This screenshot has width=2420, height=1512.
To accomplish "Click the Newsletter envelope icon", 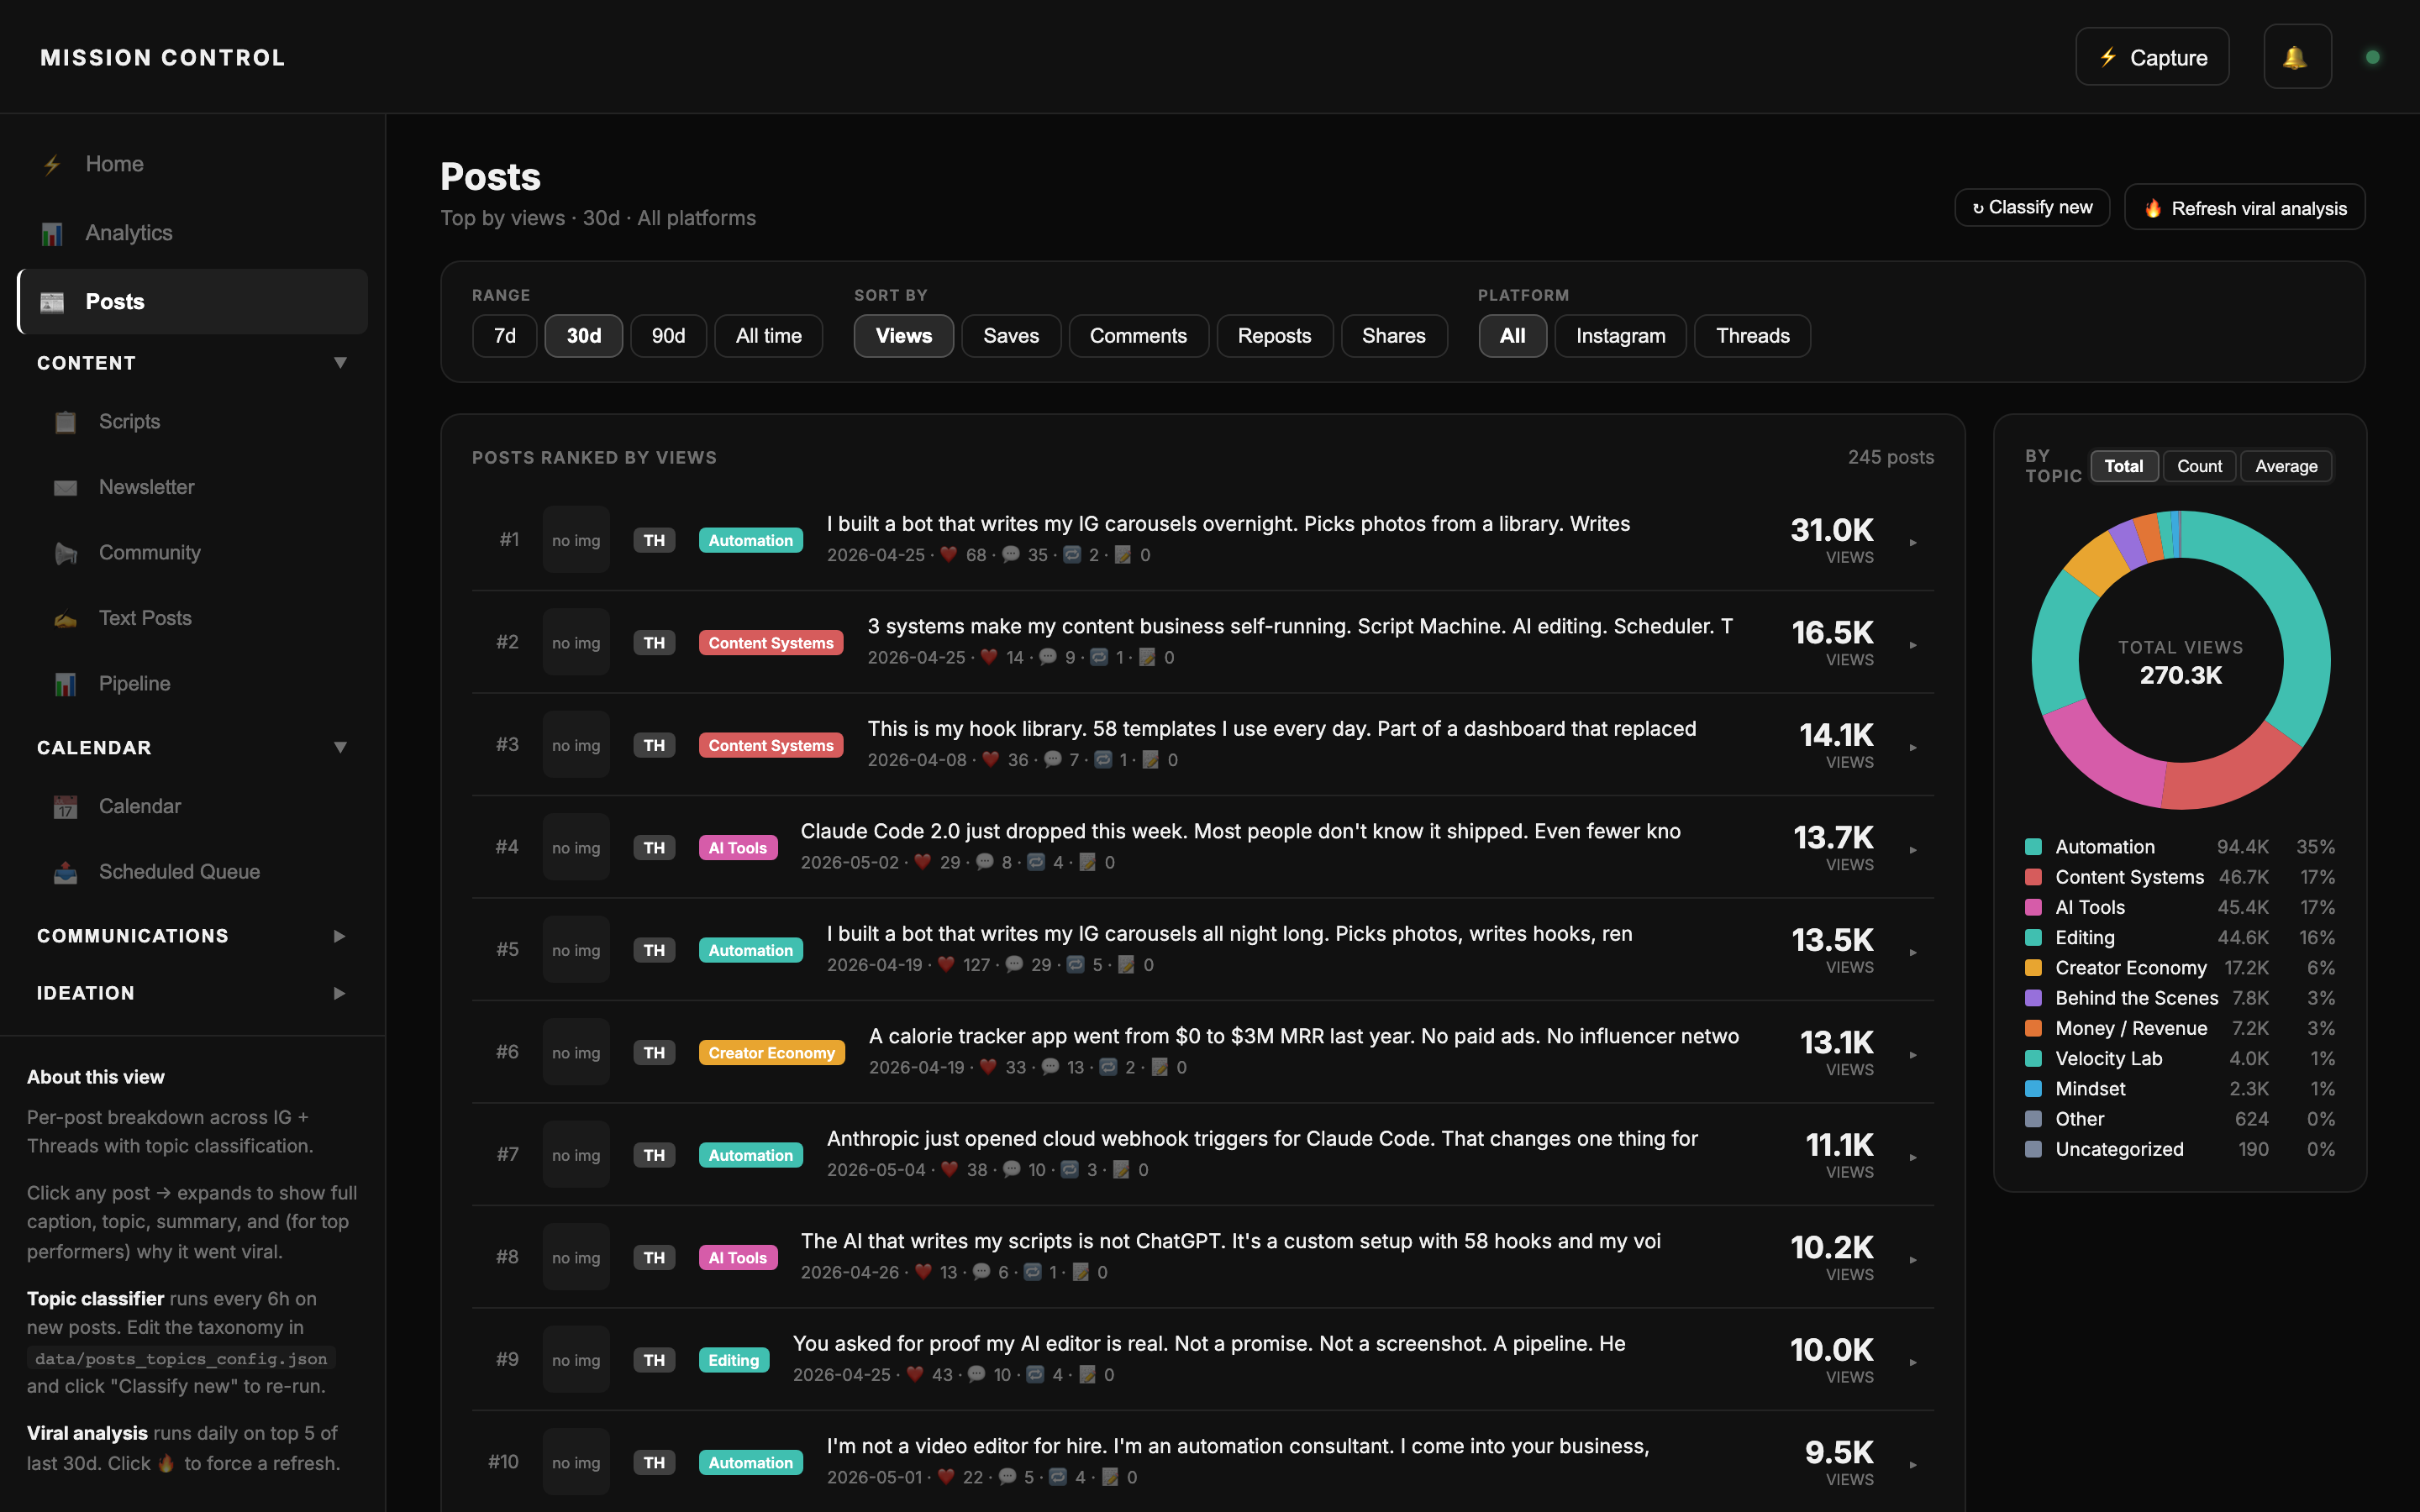I will click(x=66, y=487).
